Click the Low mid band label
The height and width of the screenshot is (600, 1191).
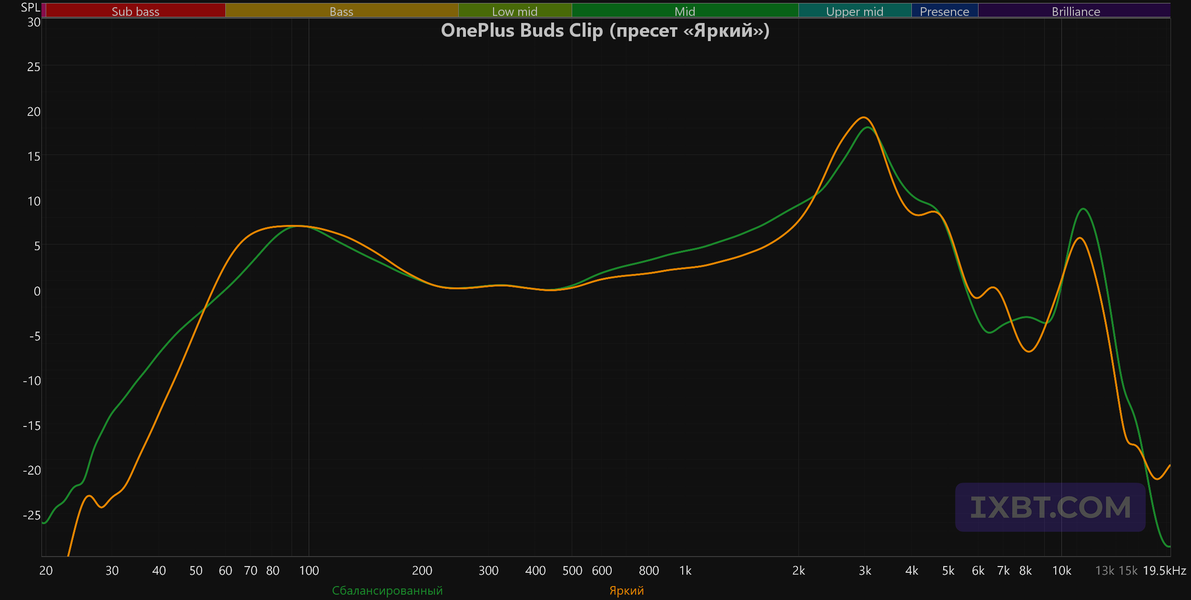514,11
